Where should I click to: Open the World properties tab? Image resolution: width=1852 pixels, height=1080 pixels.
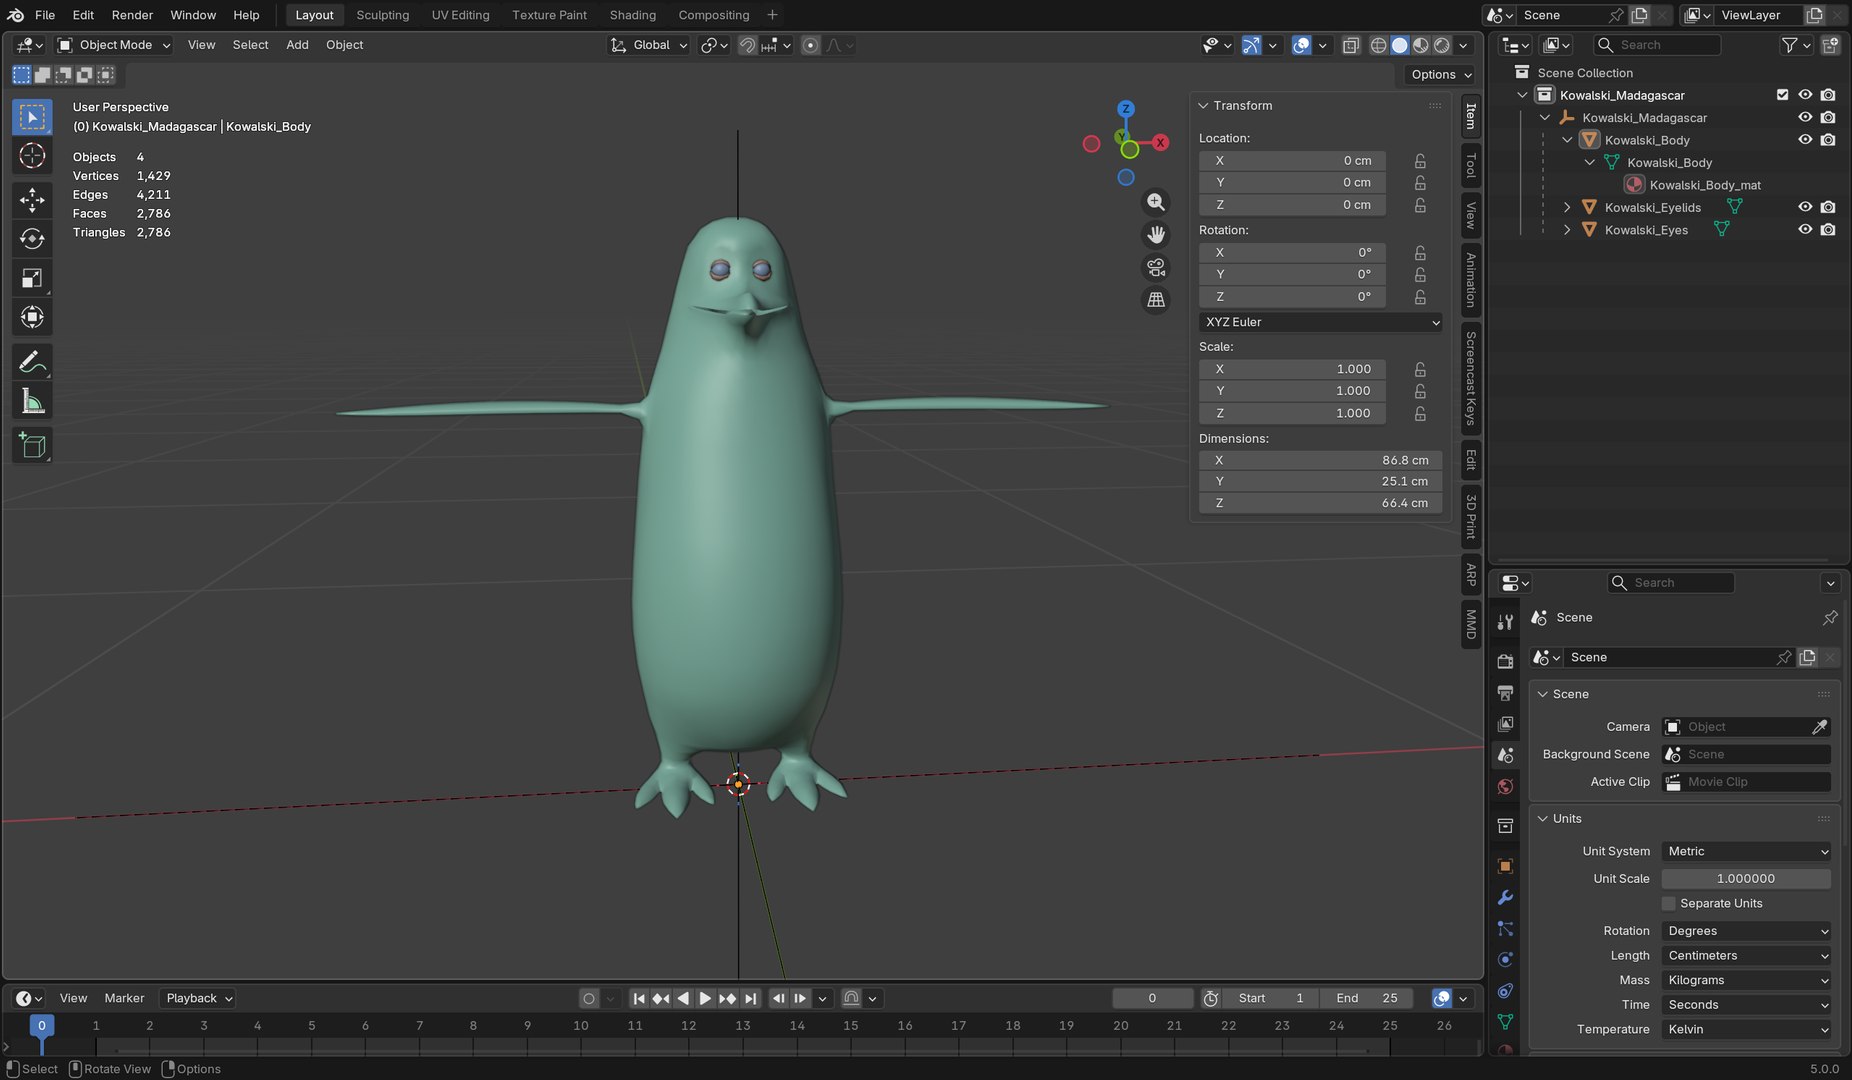pyautogui.click(x=1505, y=787)
